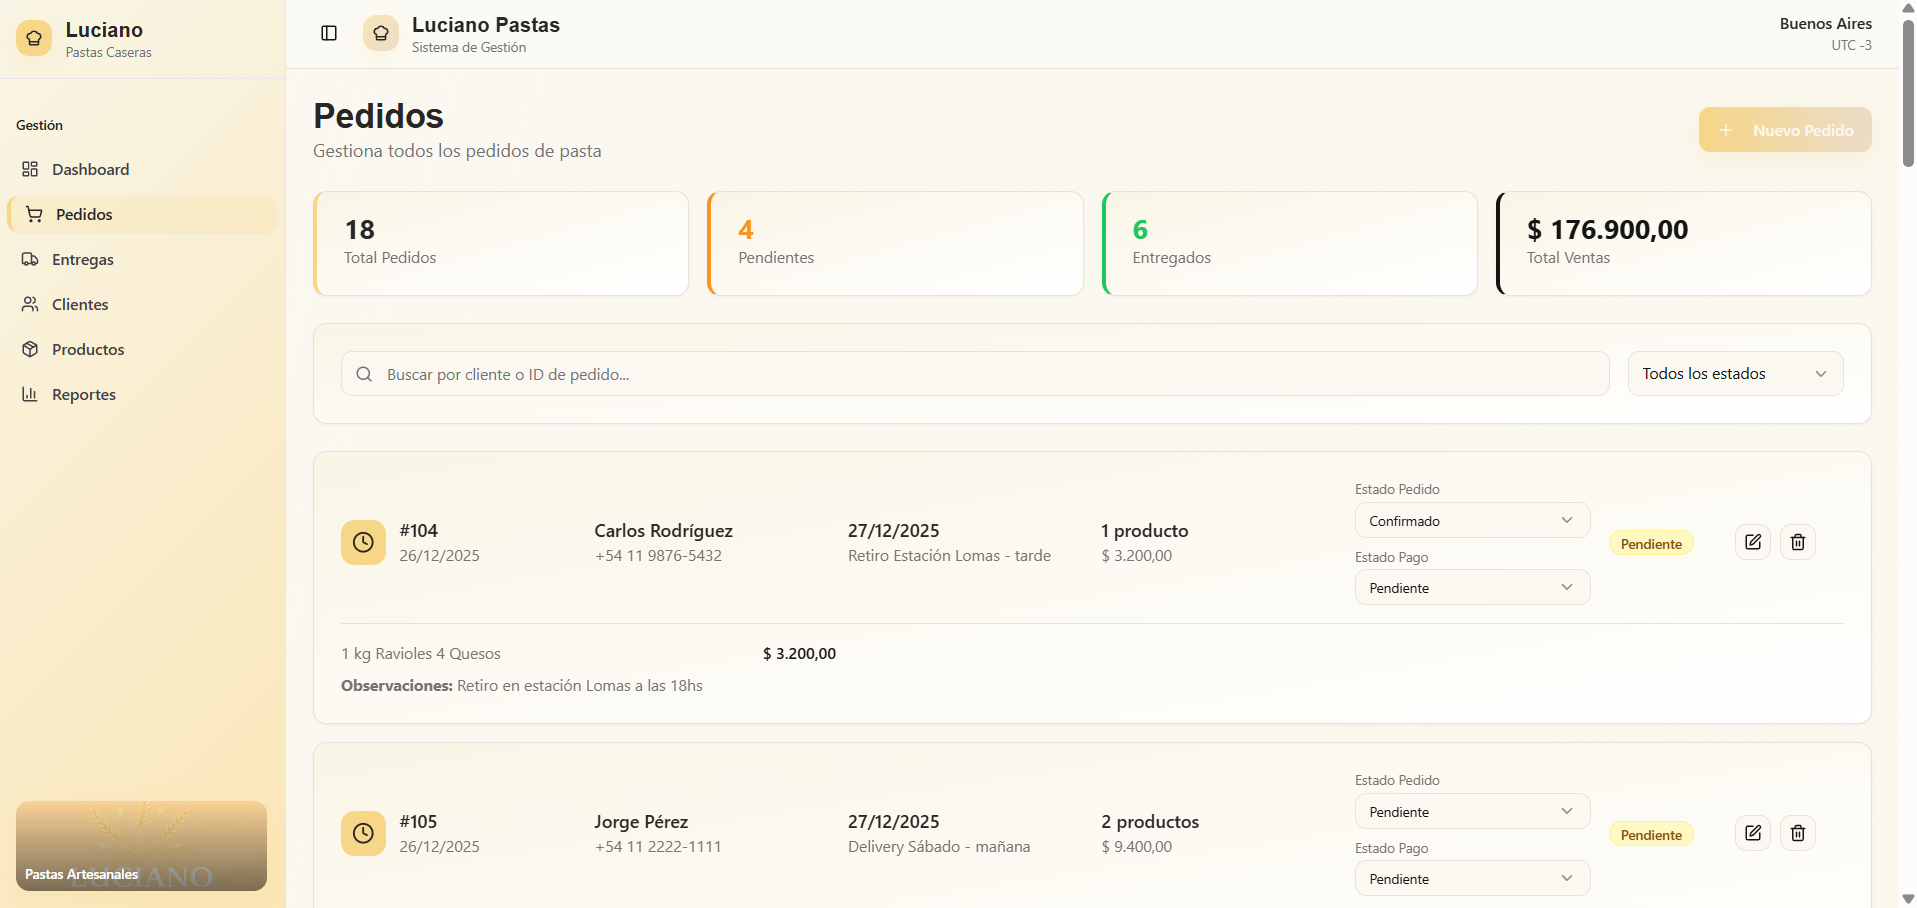Click the 18 Total Pedidos card
This screenshot has height=908, width=1917.
click(501, 243)
